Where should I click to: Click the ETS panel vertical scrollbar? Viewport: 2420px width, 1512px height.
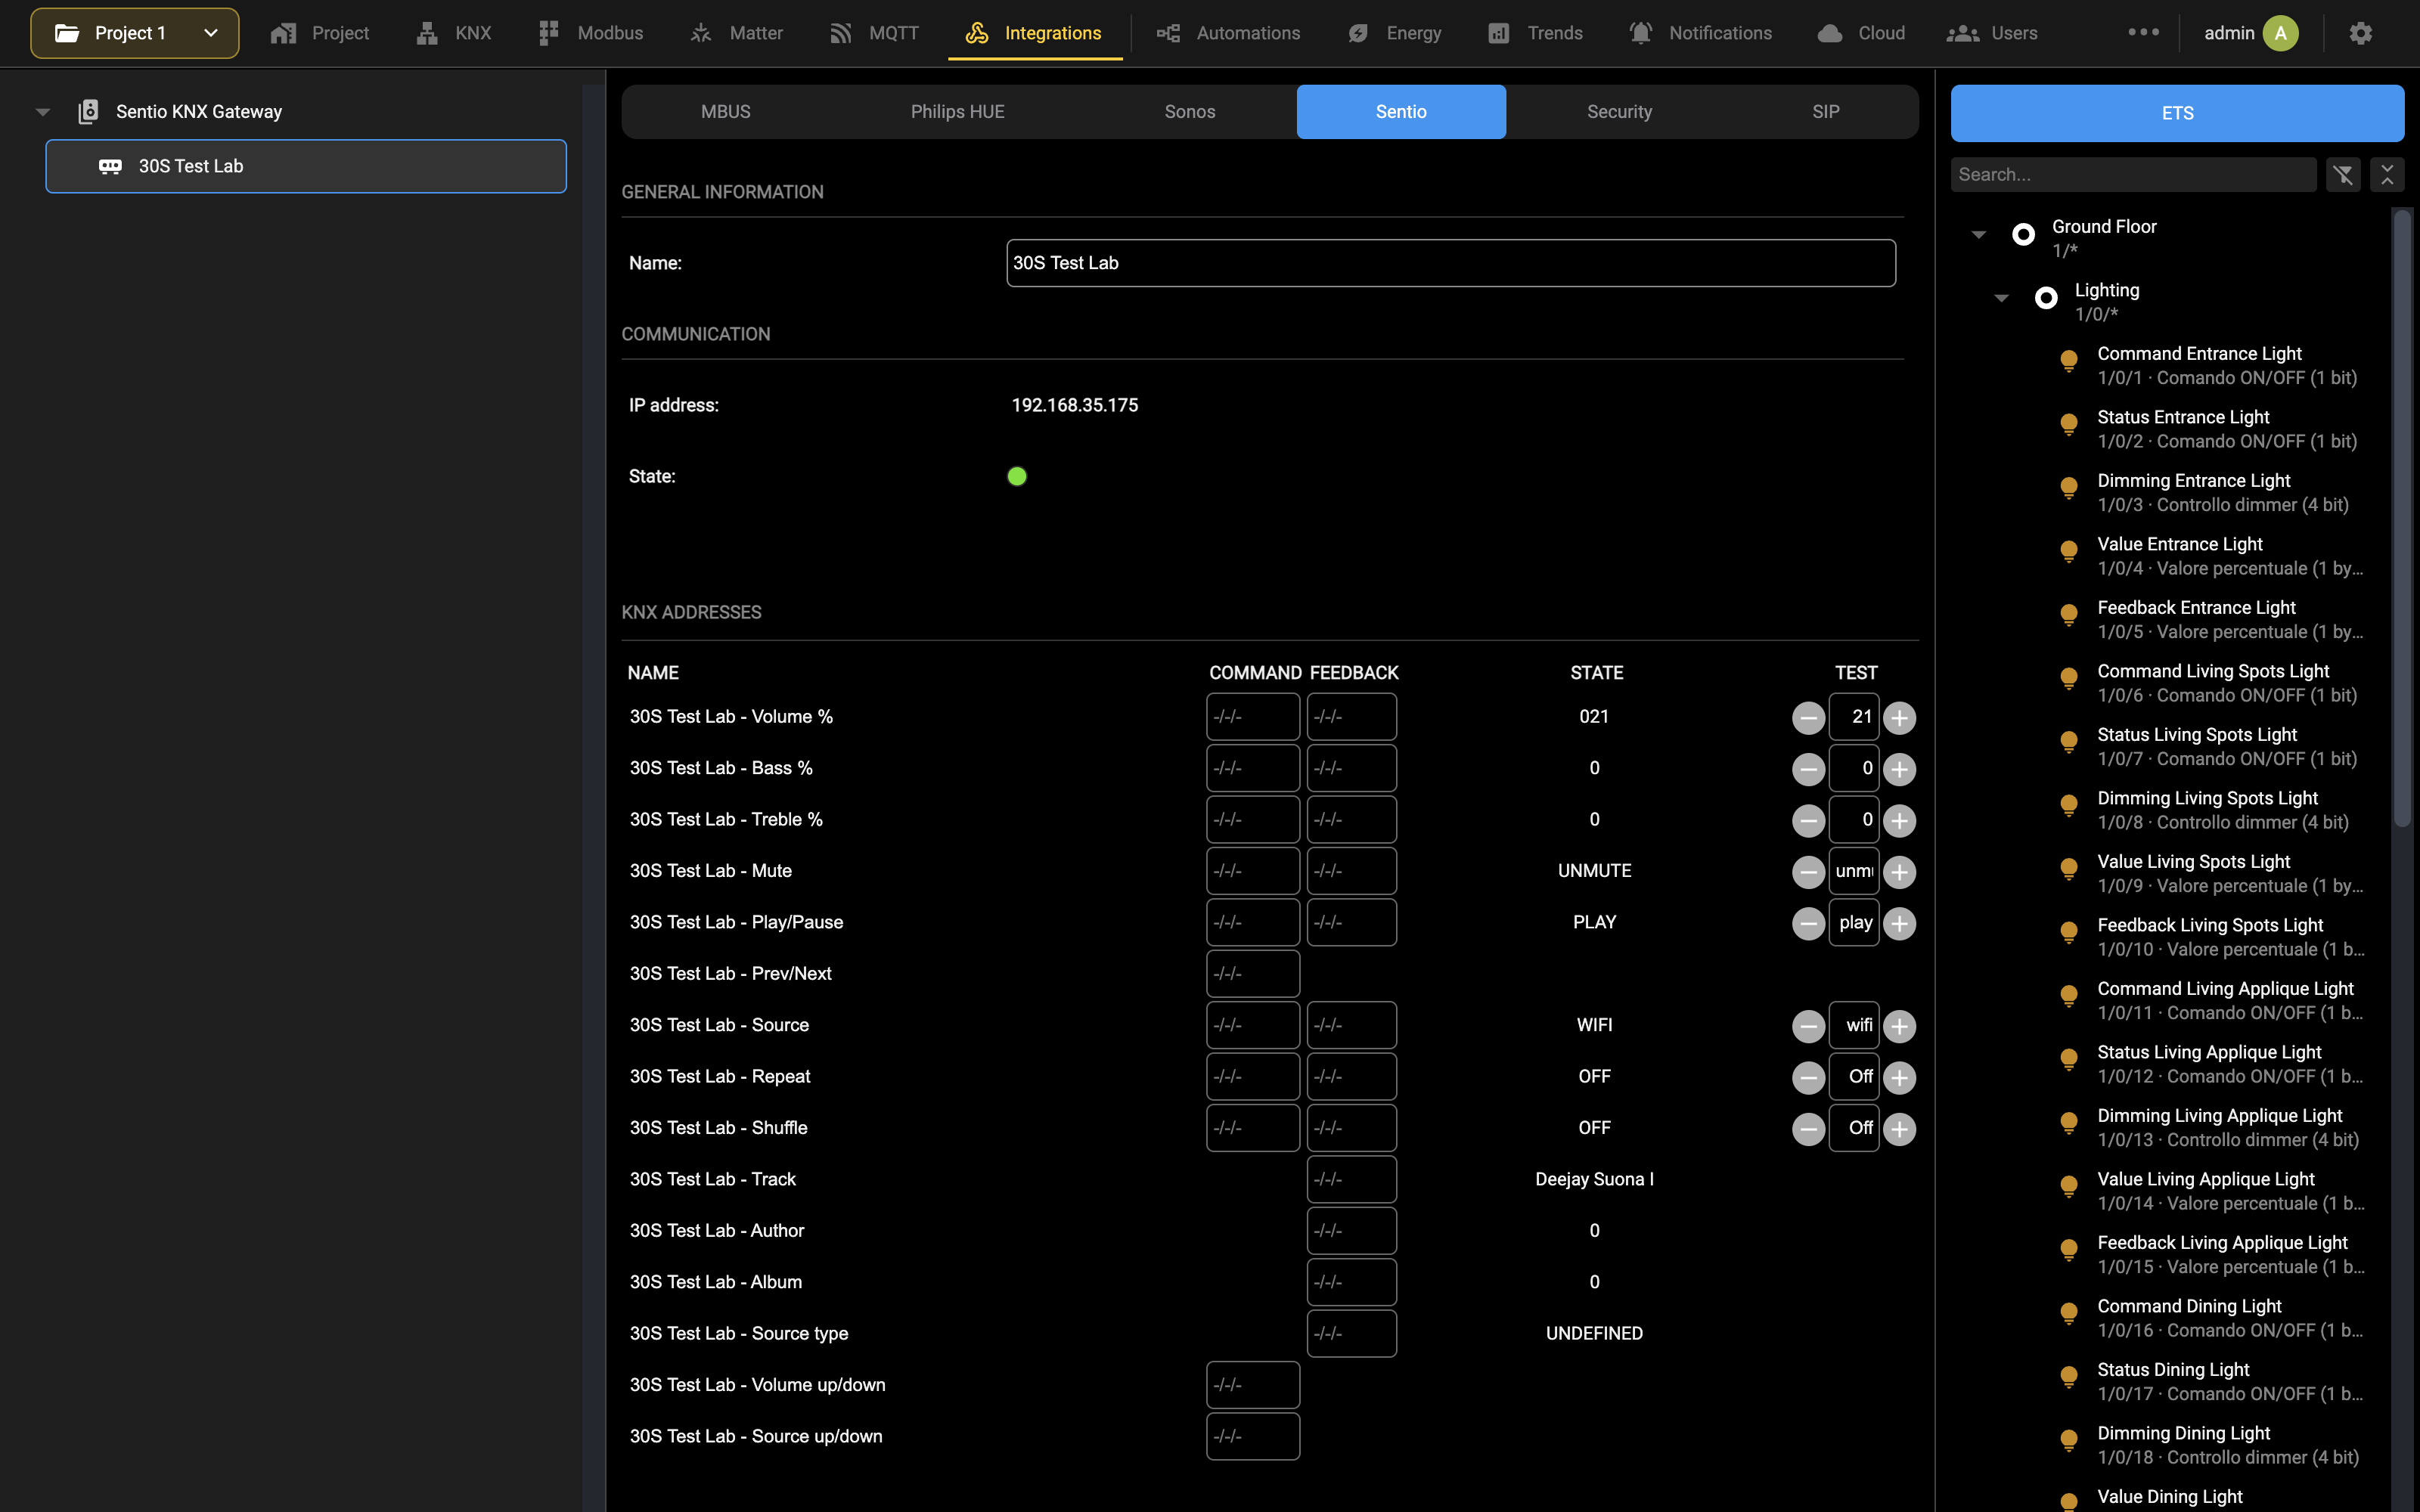click(x=2401, y=518)
